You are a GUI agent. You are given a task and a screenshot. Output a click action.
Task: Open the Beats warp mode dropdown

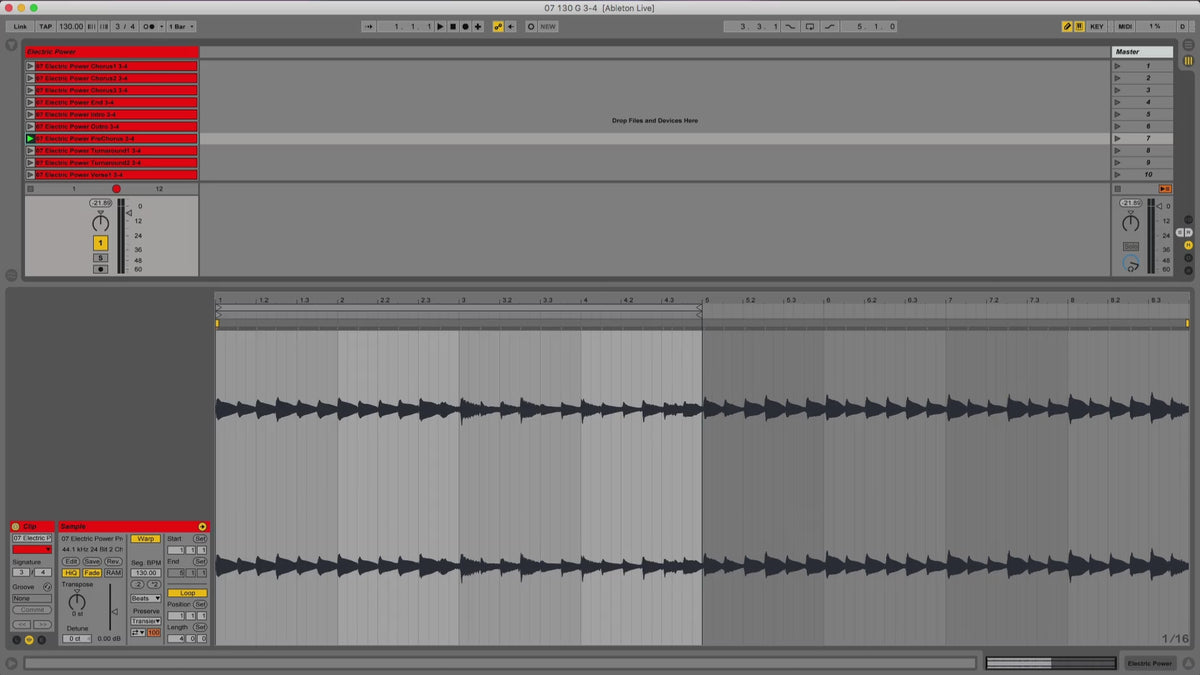[145, 598]
